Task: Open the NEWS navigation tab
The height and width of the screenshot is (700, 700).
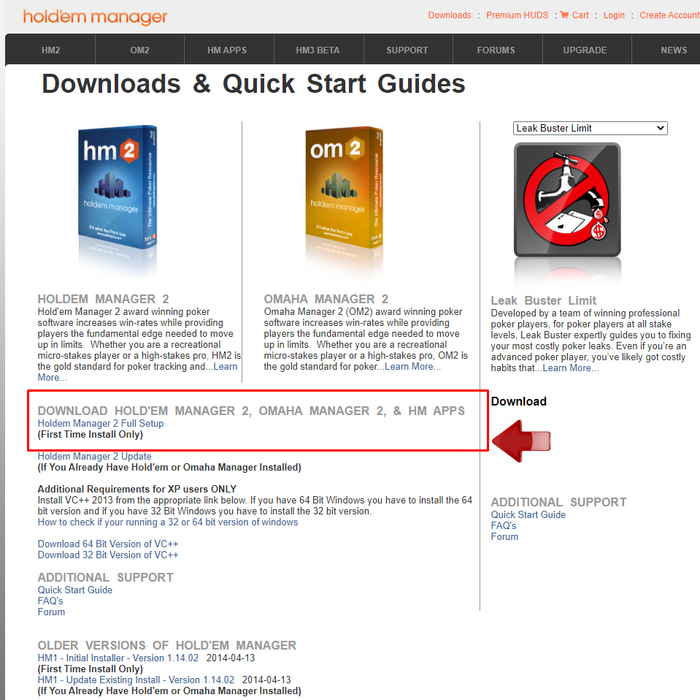Action: coord(674,50)
